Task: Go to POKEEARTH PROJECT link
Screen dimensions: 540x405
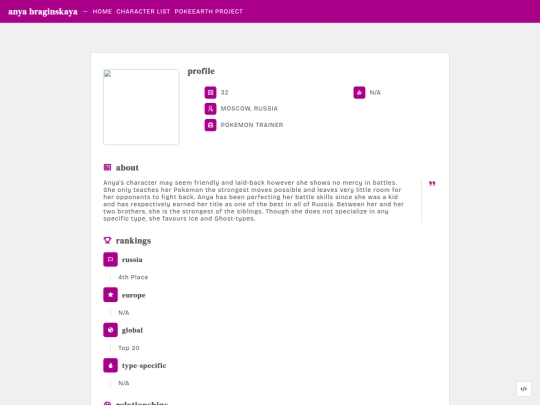Action: click(x=208, y=11)
